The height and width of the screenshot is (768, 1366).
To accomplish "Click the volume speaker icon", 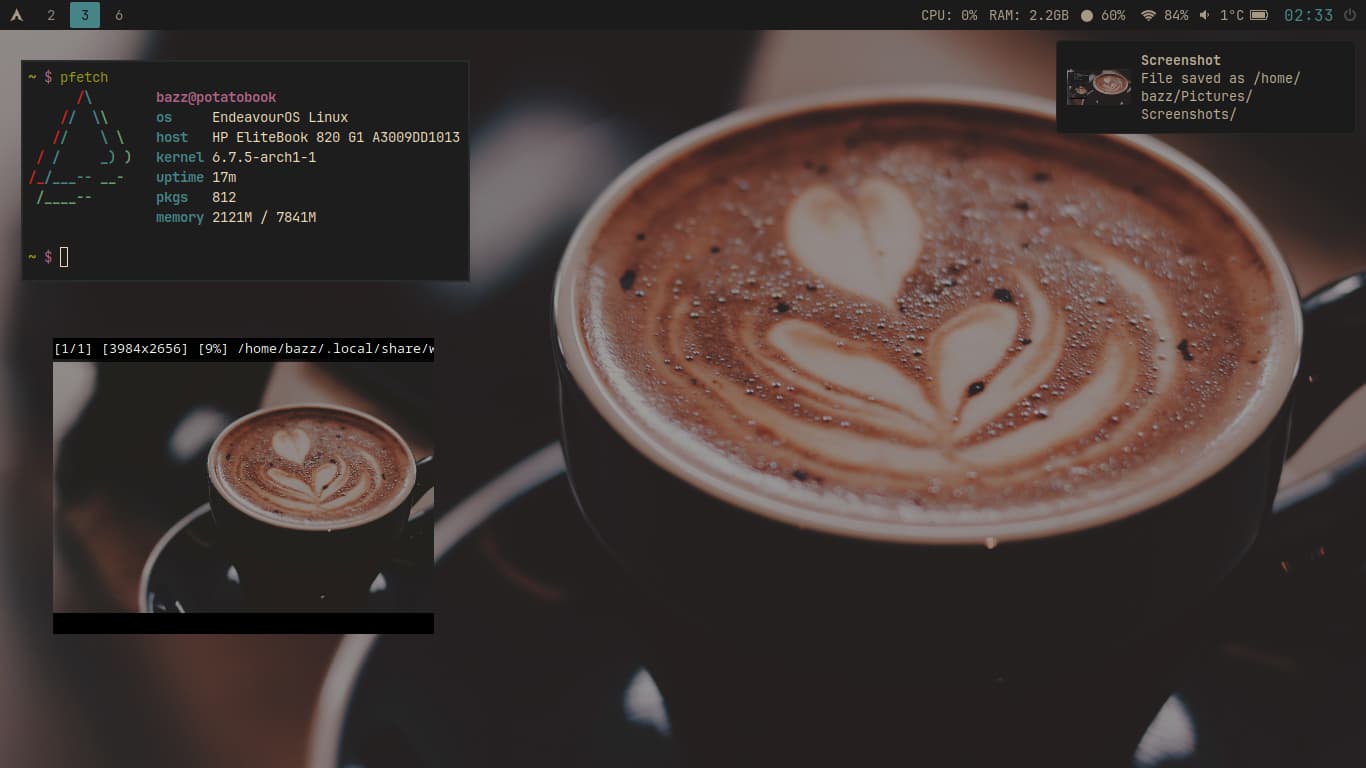I will [1205, 15].
